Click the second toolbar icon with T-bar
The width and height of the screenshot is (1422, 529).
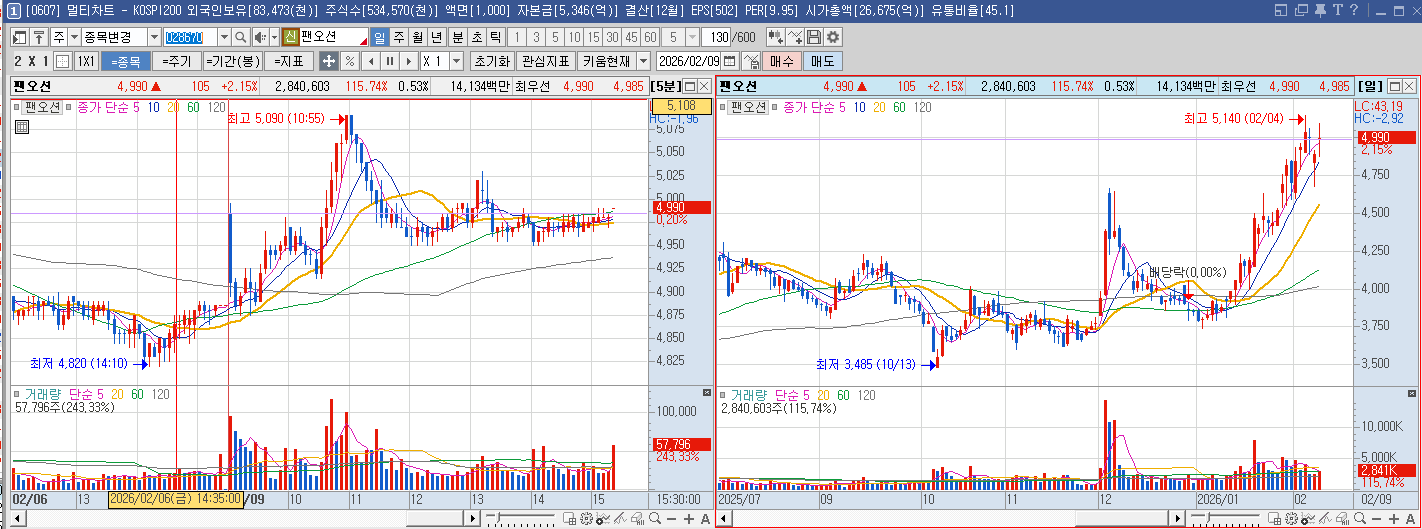[x=39, y=37]
